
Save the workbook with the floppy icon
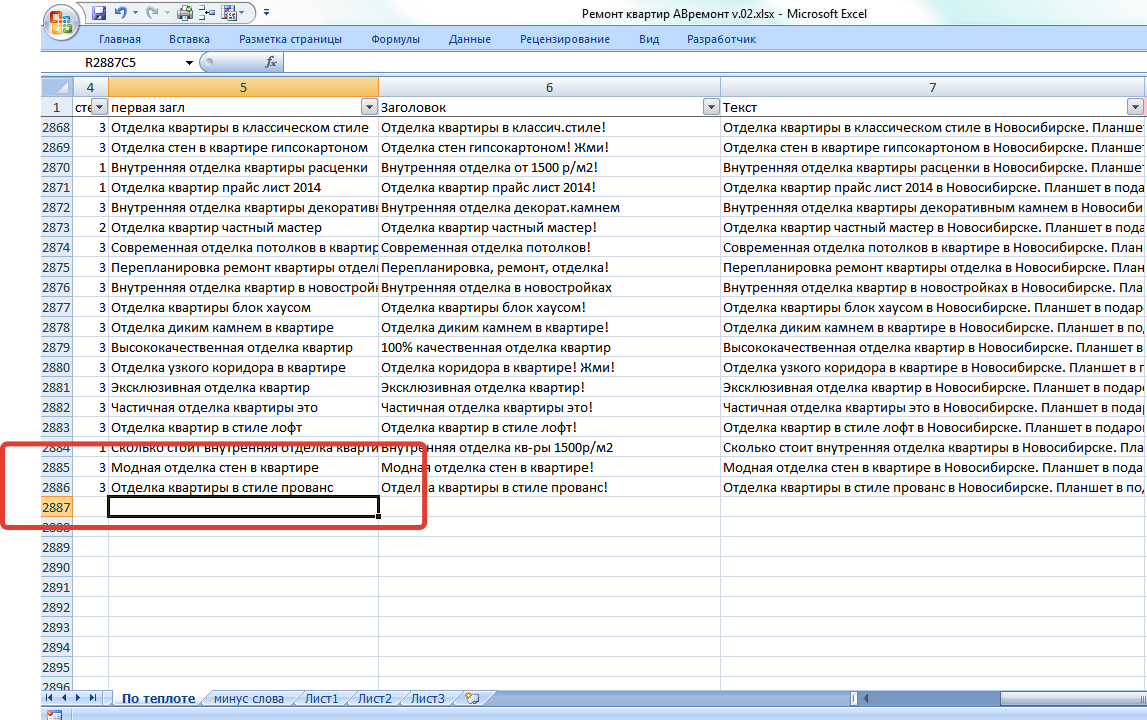click(x=99, y=12)
